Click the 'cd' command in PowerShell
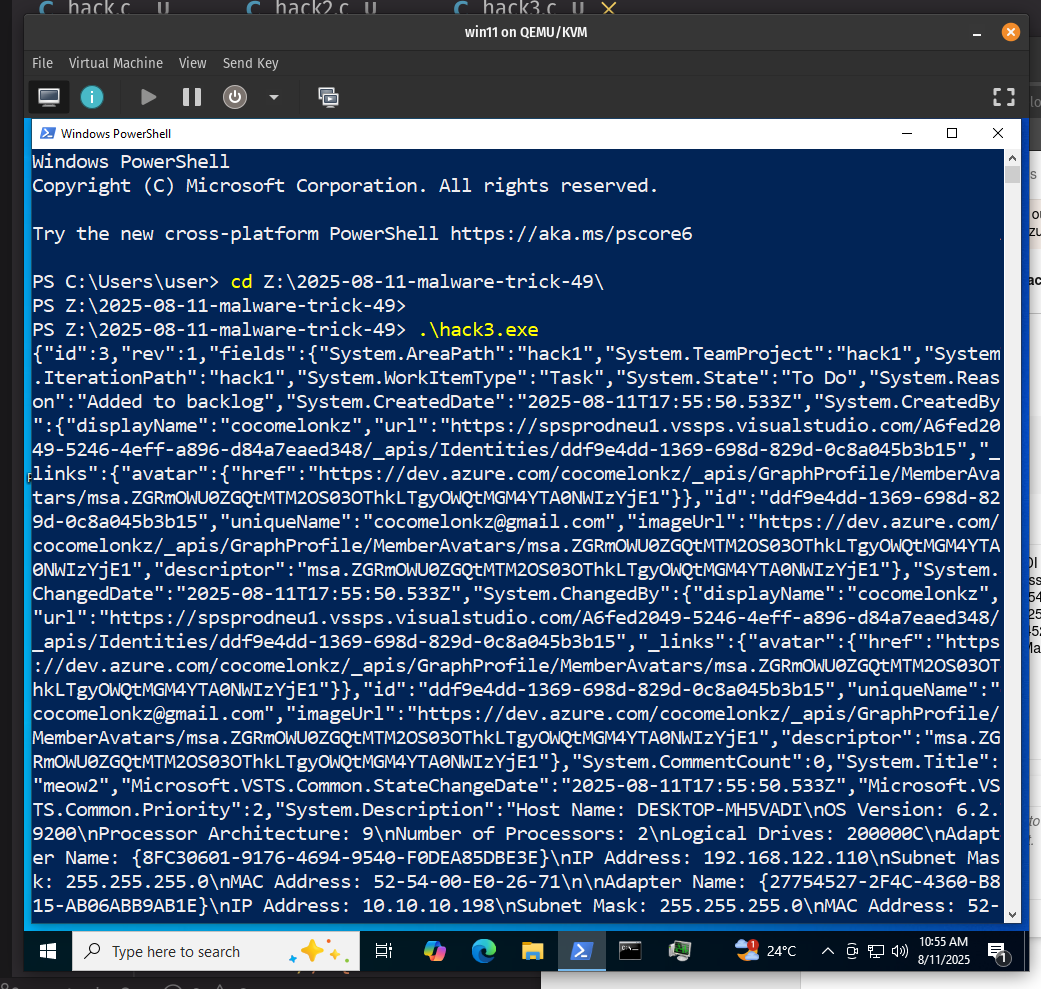 click(x=241, y=281)
